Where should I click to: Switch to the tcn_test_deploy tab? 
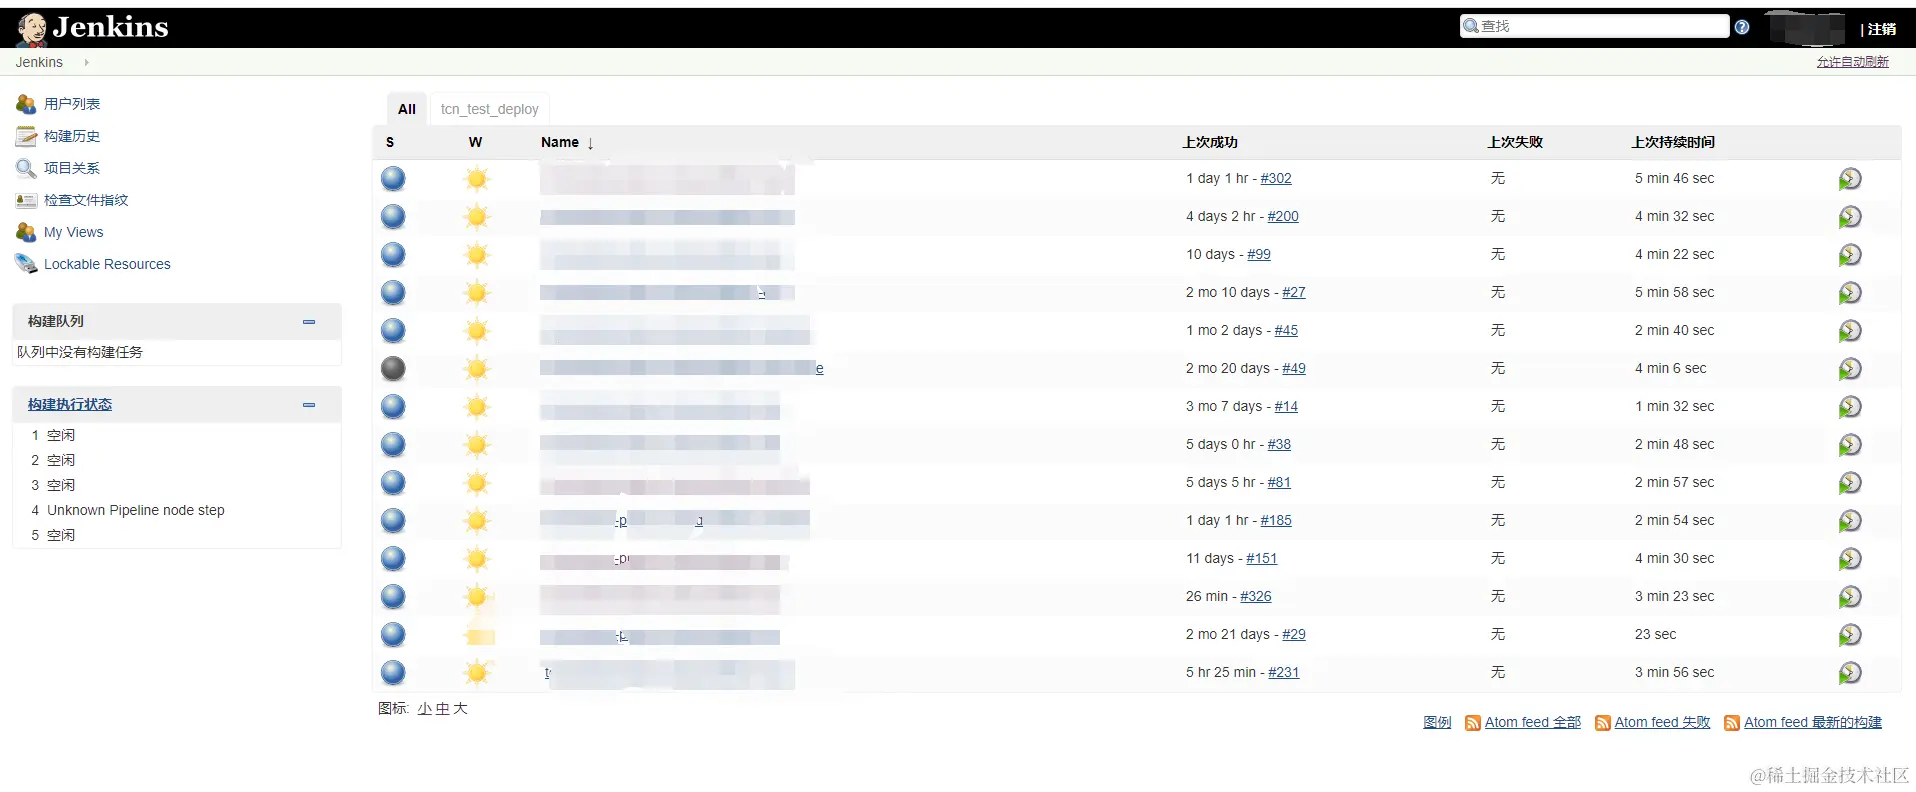[490, 109]
